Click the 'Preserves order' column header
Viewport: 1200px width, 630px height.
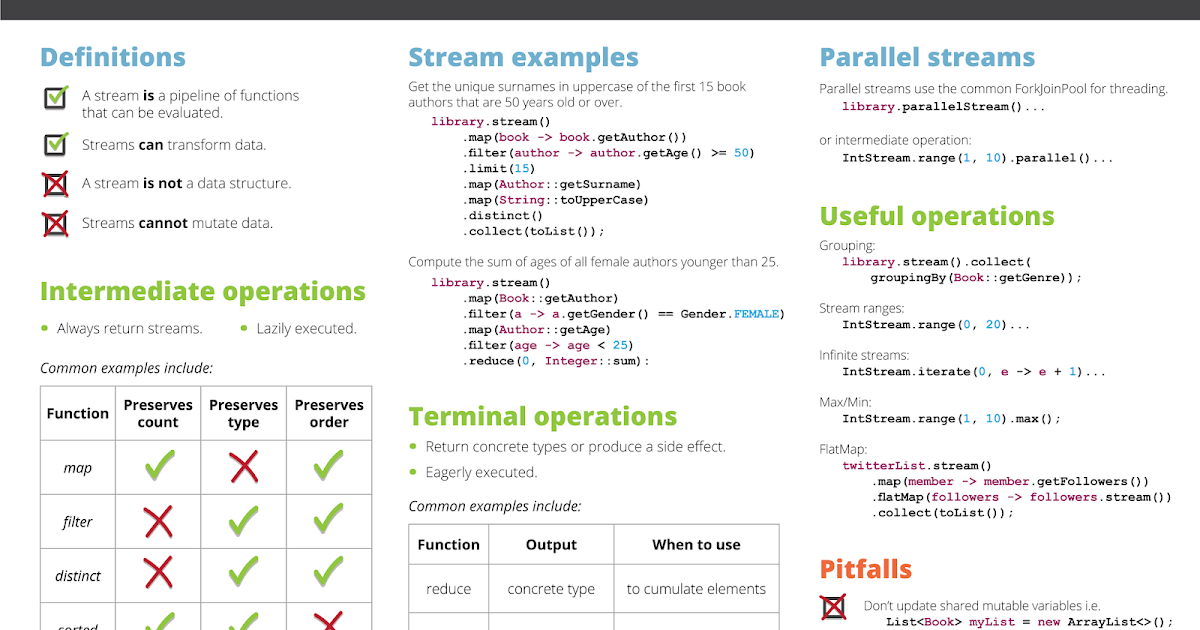pyautogui.click(x=329, y=413)
